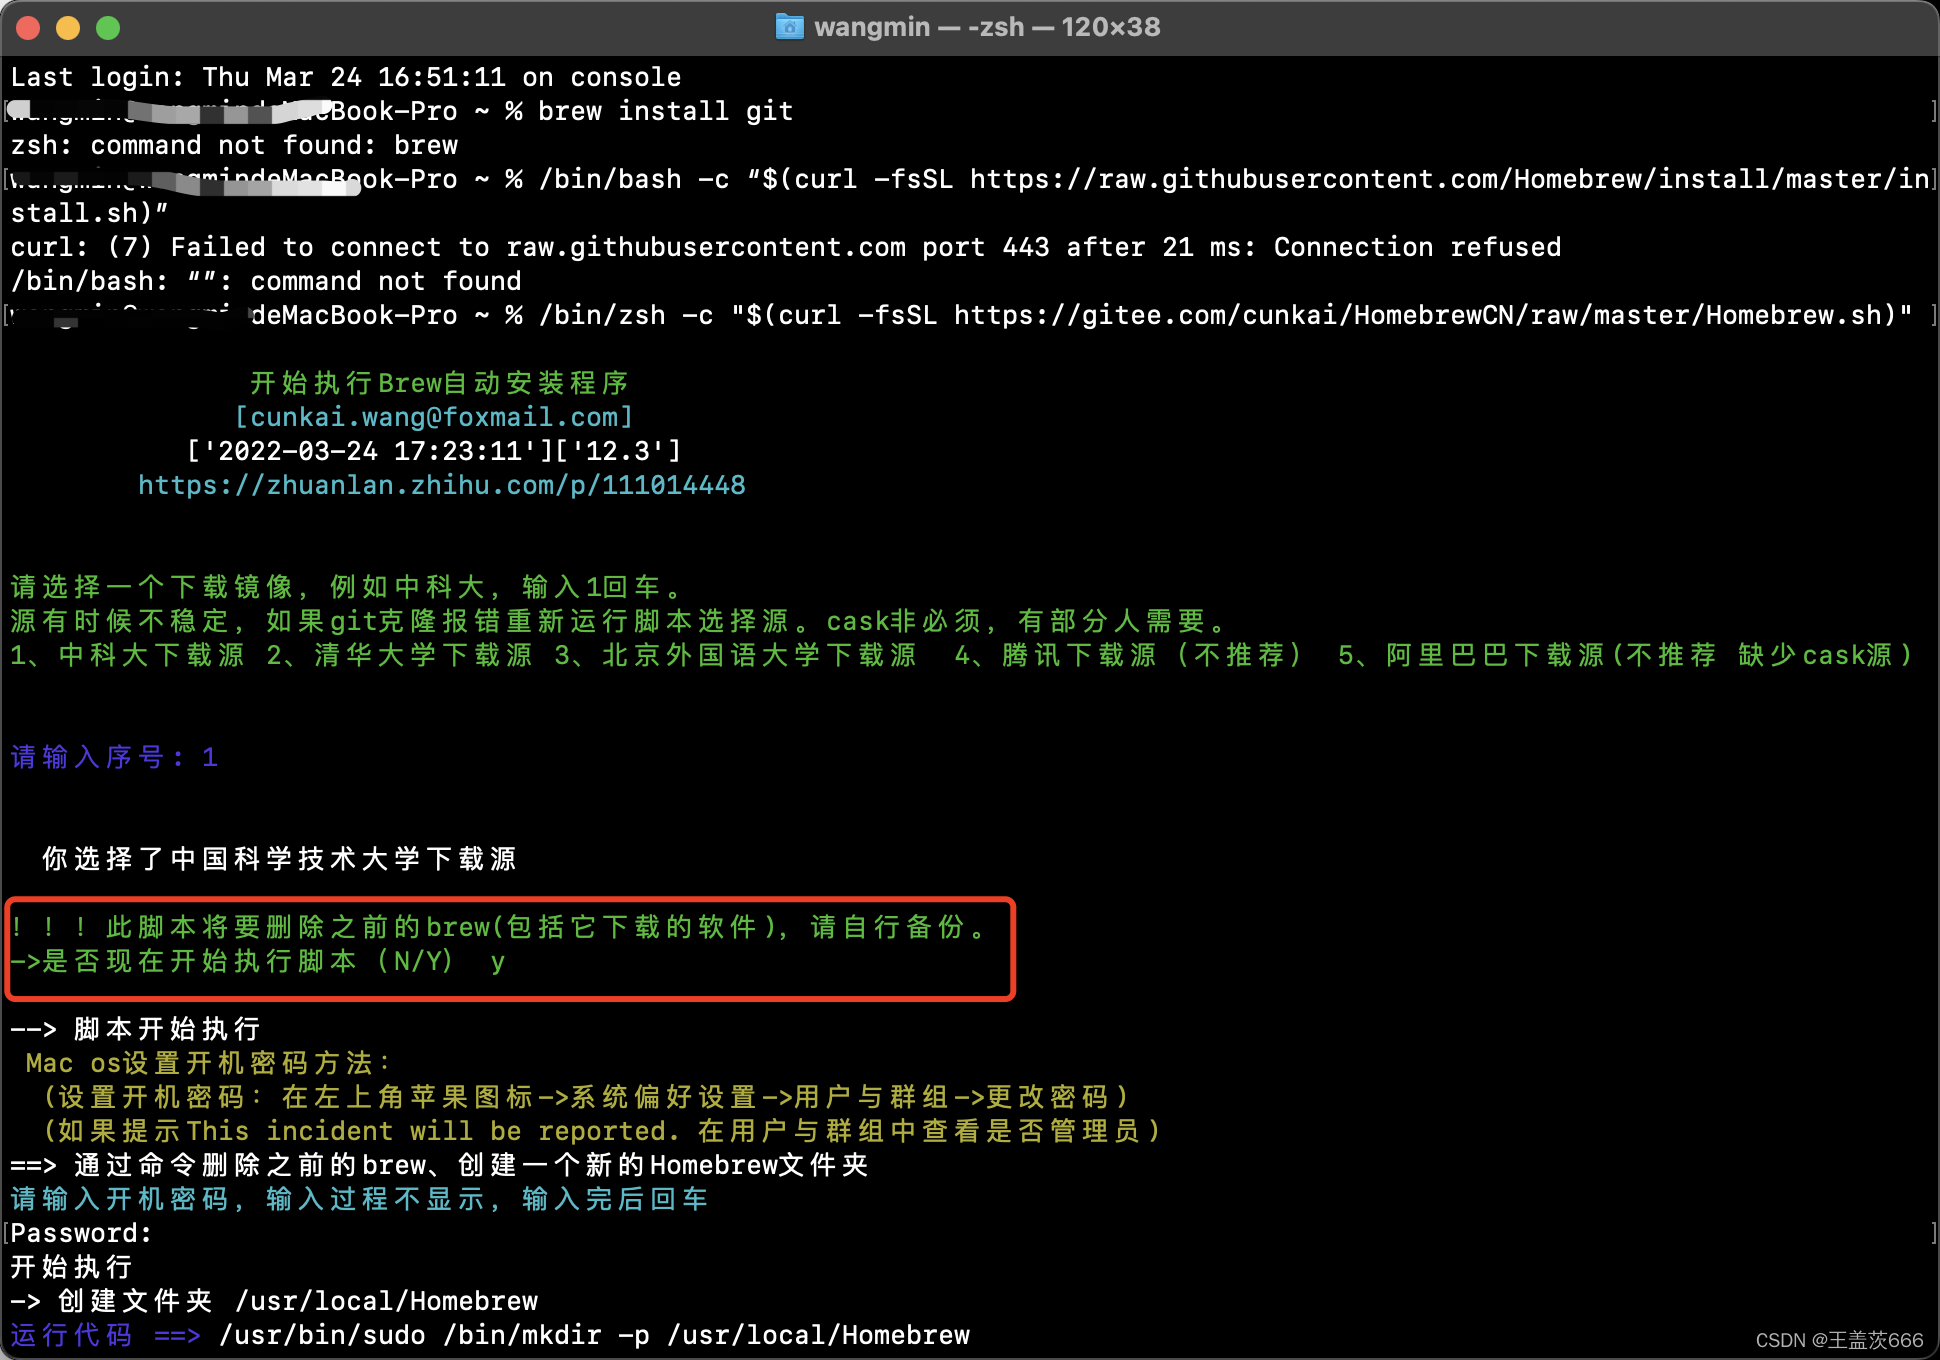Click the mirror option 1 中科大下载源
The image size is (1940, 1360).
pyautogui.click(x=128, y=655)
